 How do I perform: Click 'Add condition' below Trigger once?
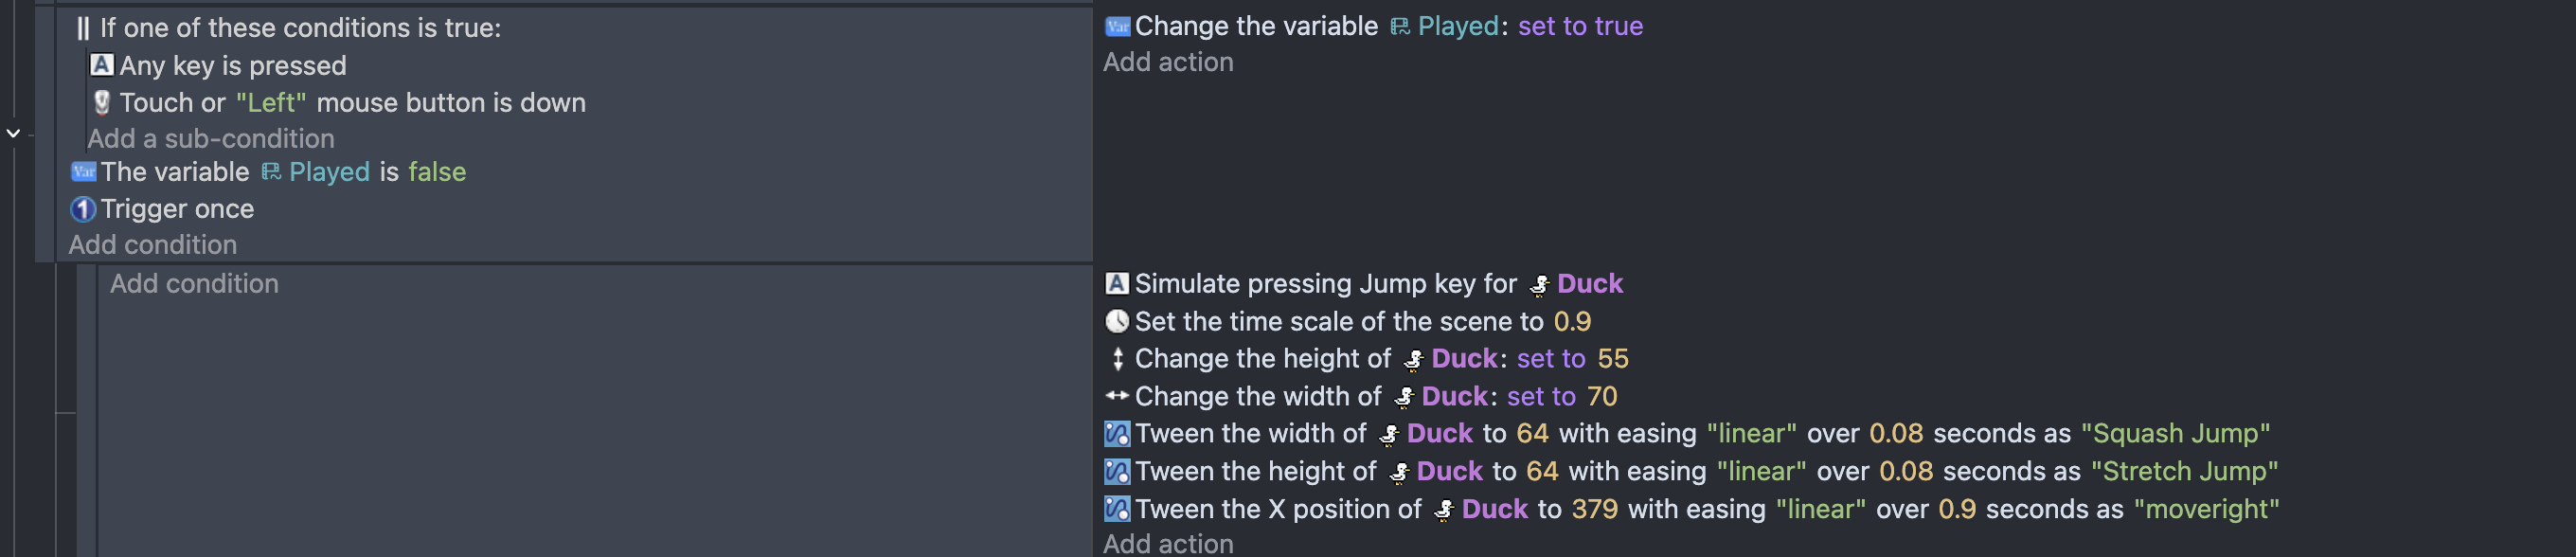click(x=153, y=245)
